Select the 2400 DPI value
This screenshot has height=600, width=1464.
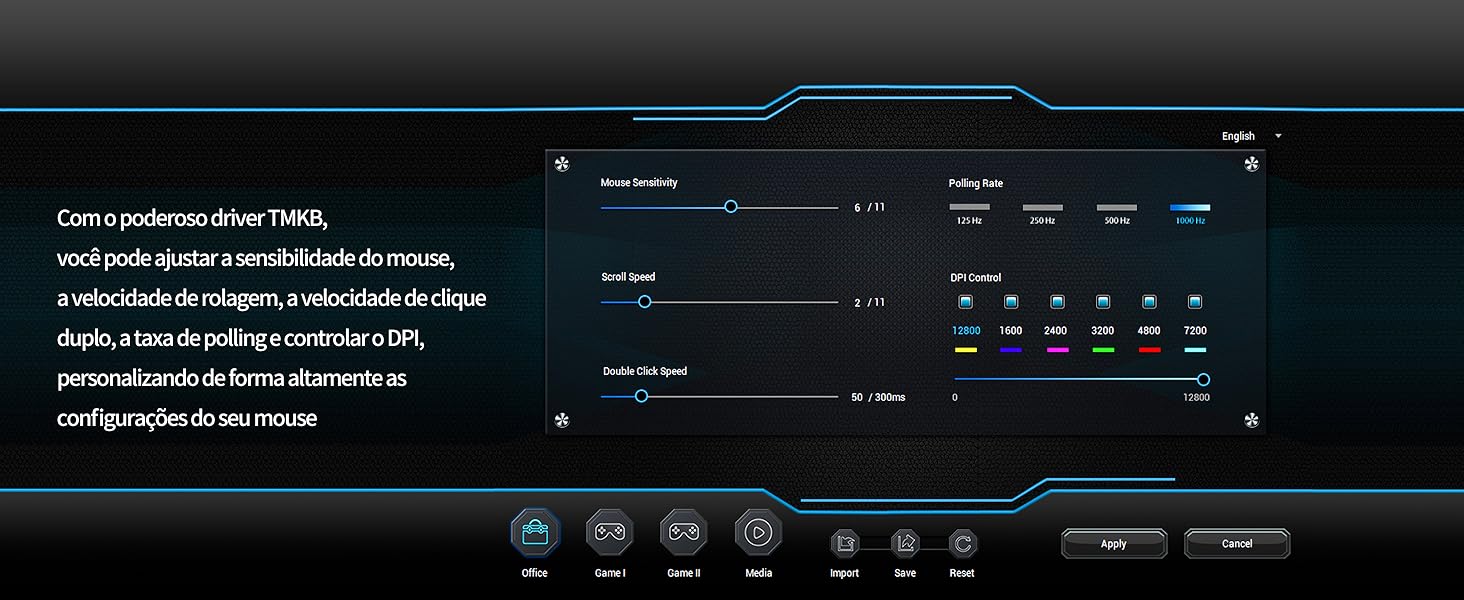coord(1056,331)
